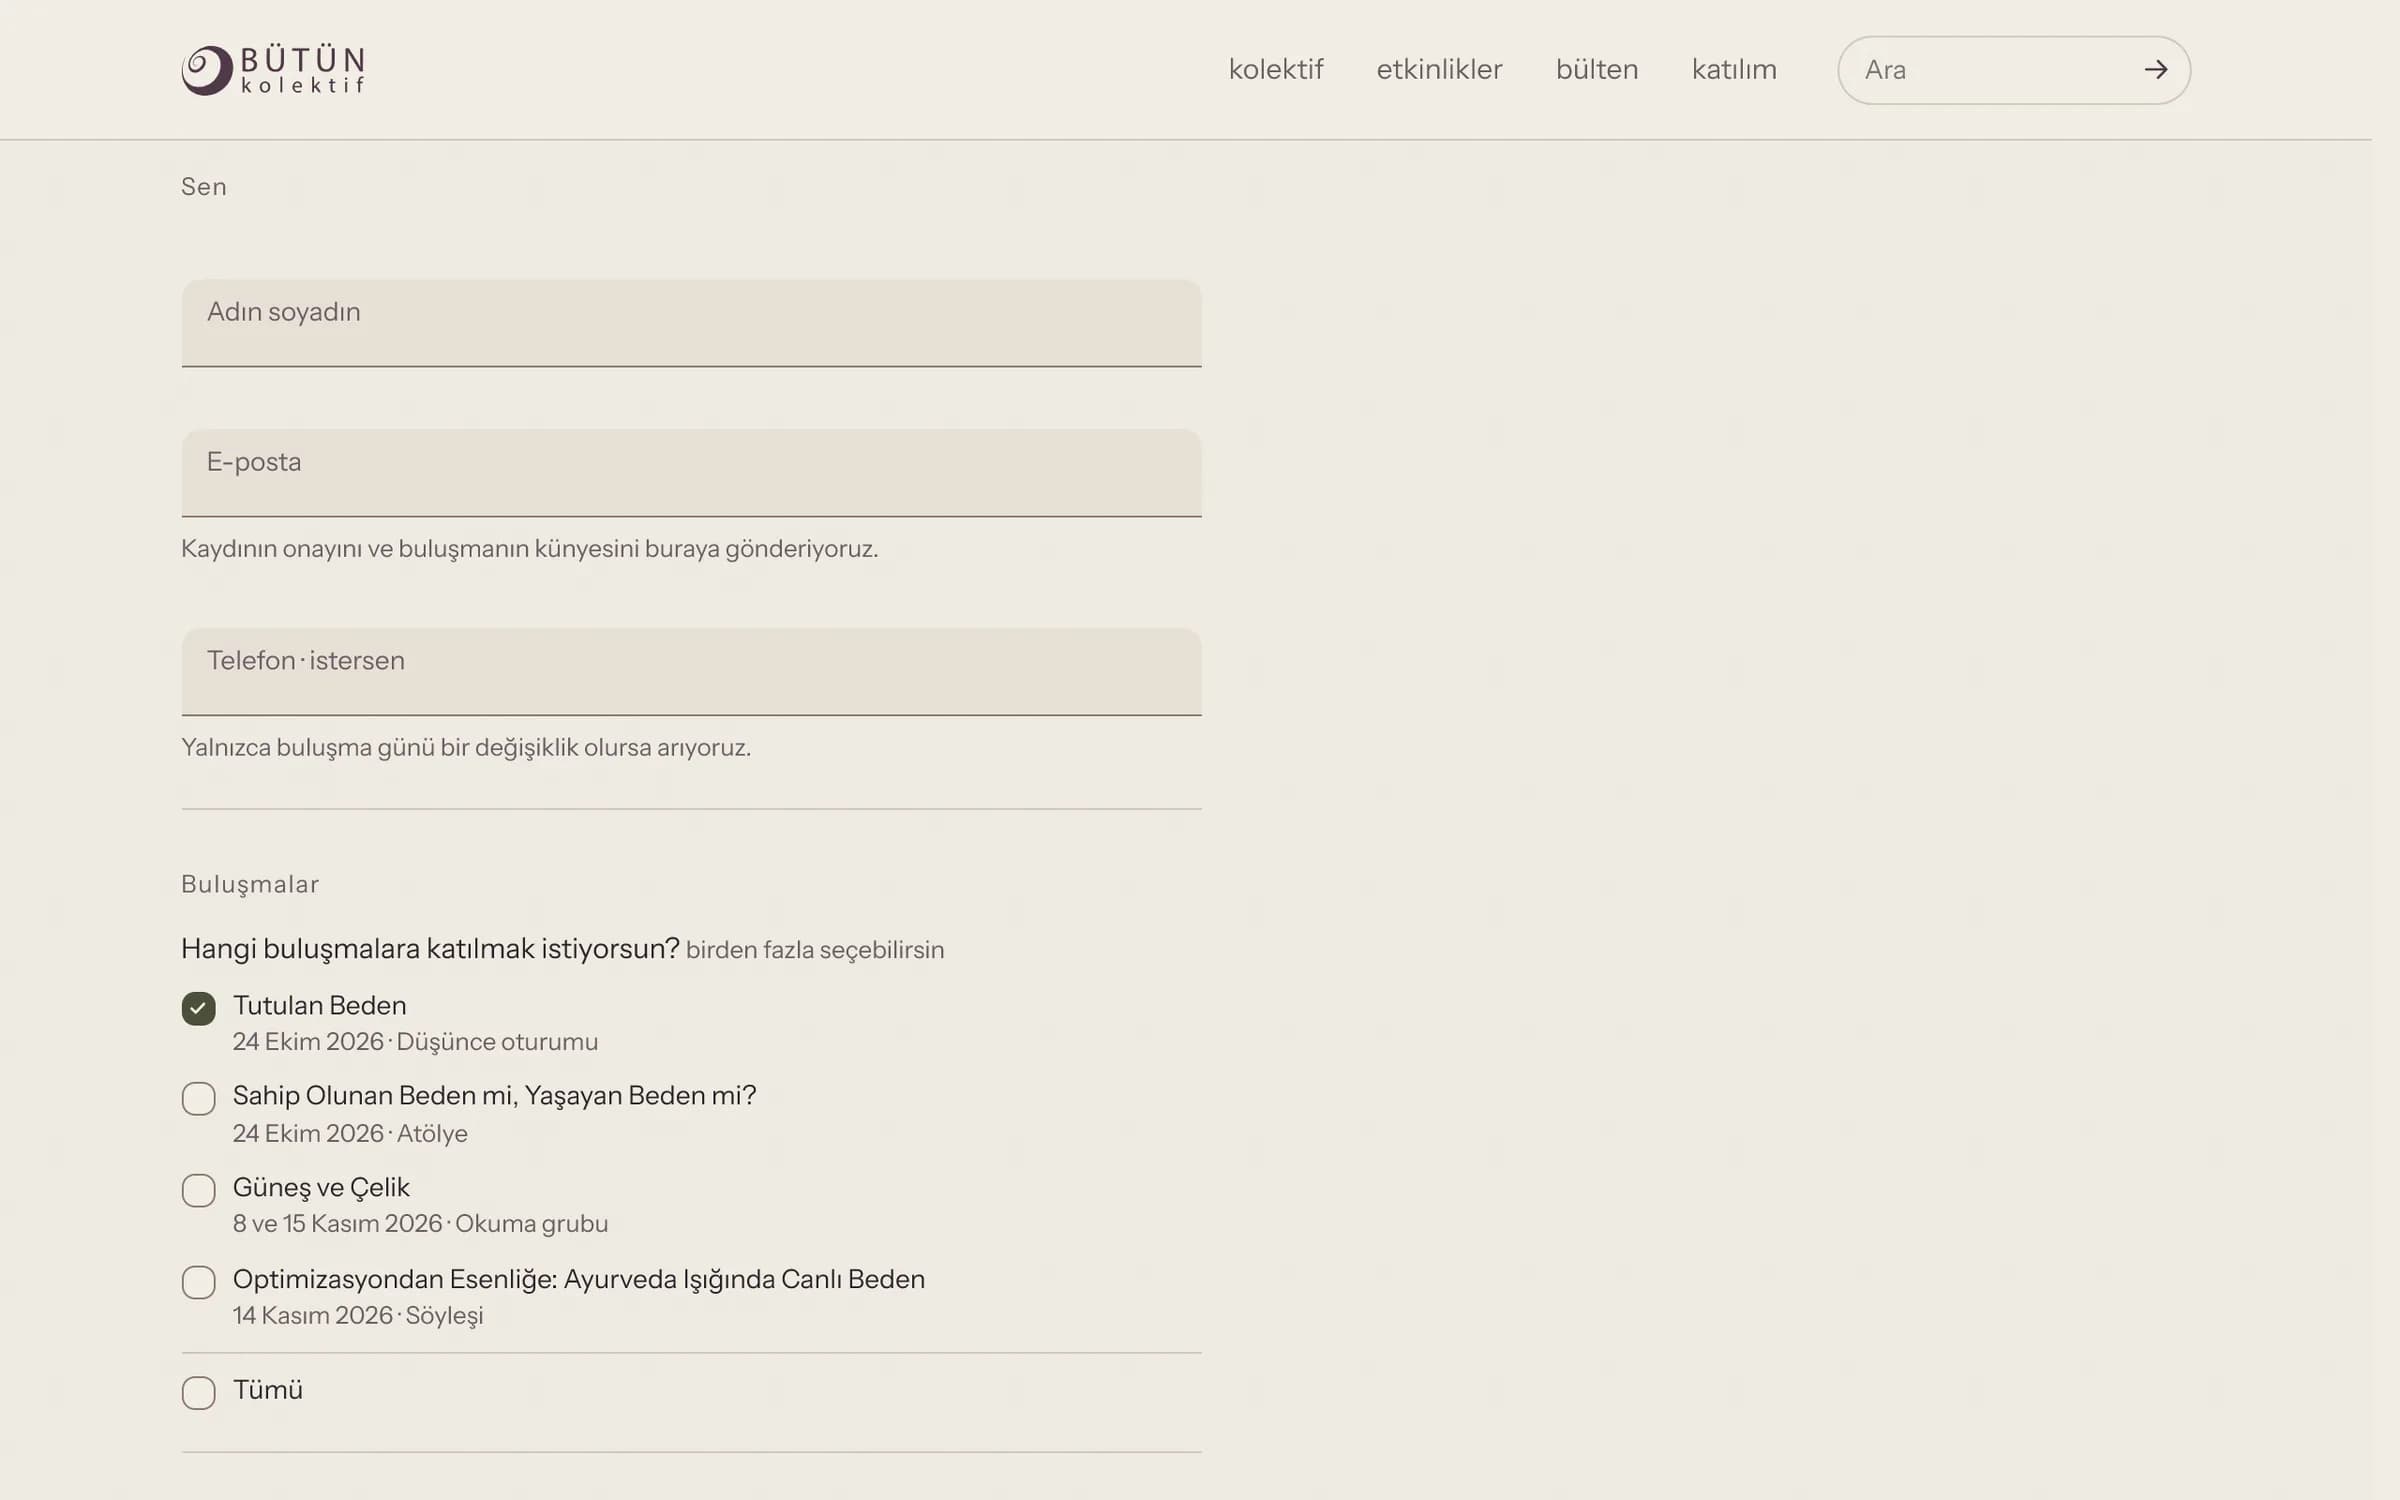Click 'Hangi buluşmalara katılmak istiyorsun?' question
This screenshot has height=1500, width=2400.
pos(430,949)
